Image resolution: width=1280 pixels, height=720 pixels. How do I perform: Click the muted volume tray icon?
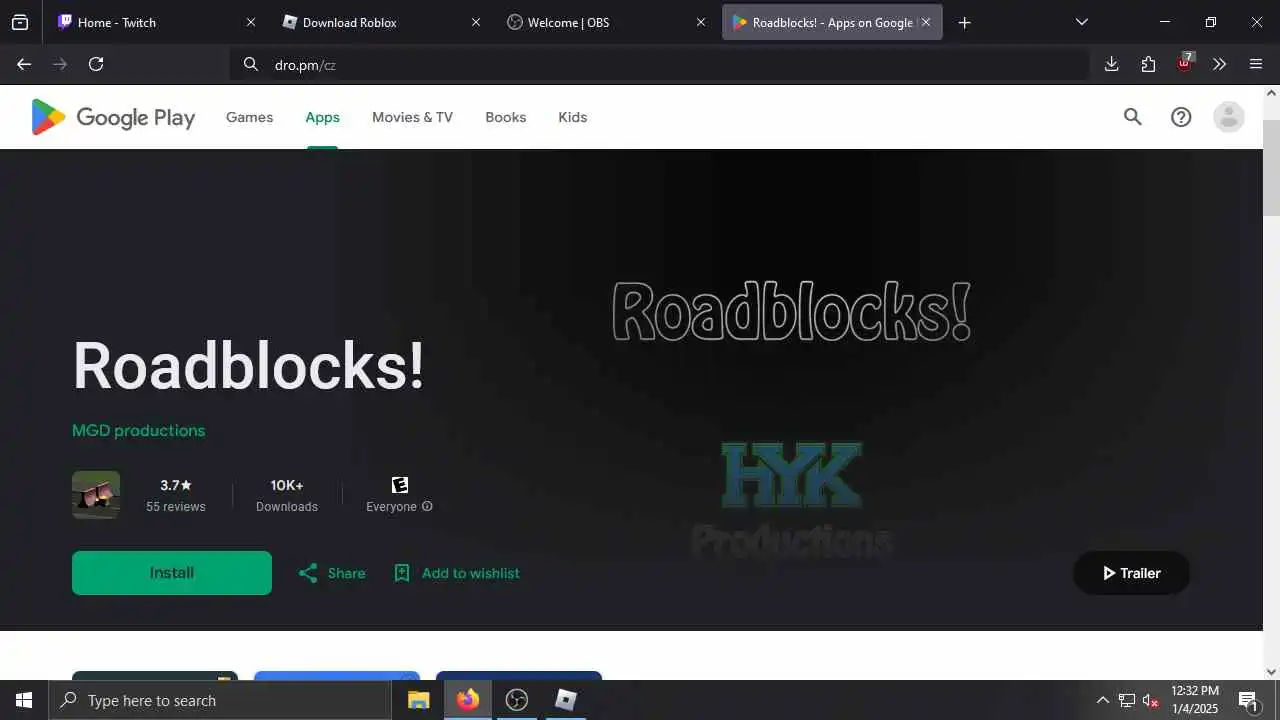(1151, 700)
